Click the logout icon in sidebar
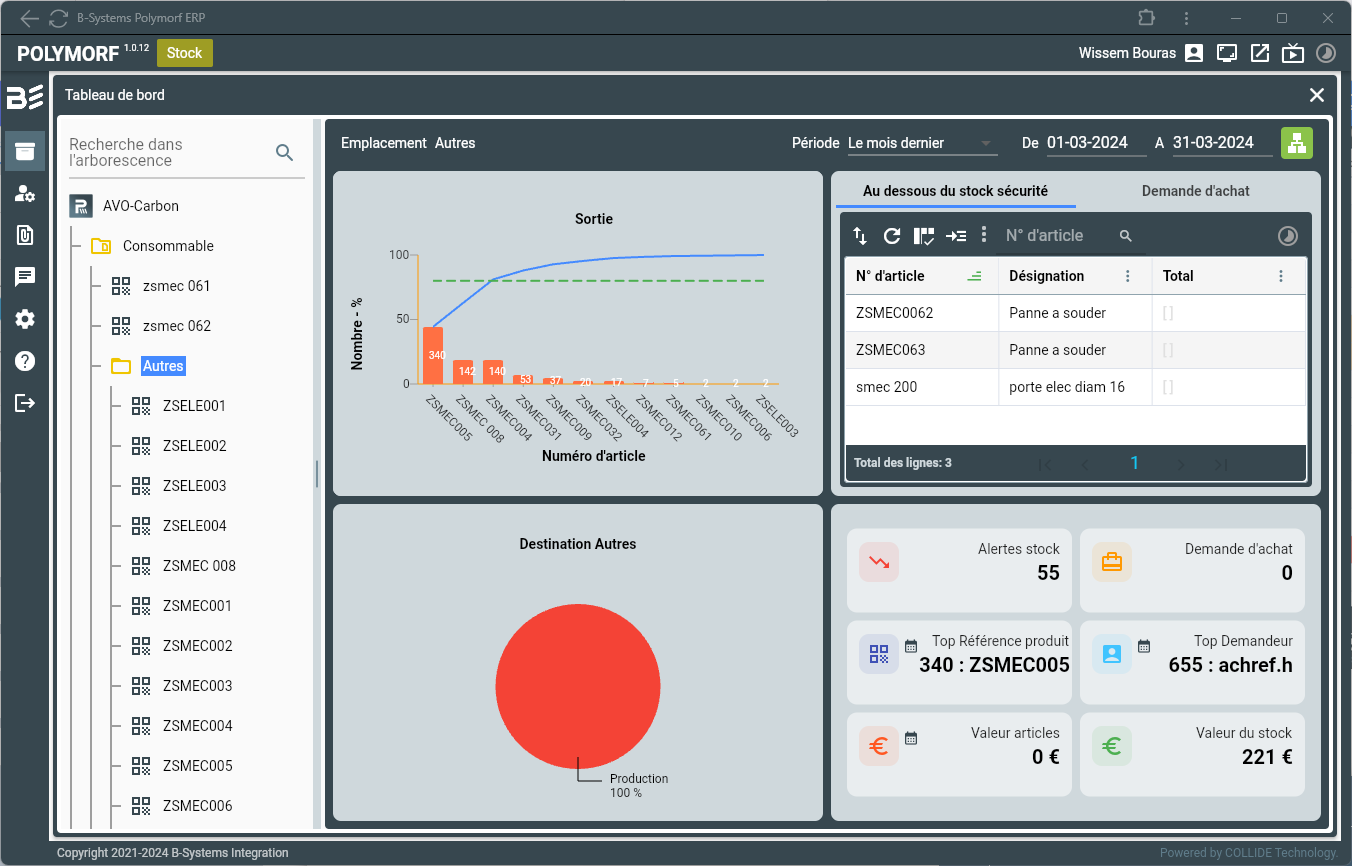 pos(25,403)
